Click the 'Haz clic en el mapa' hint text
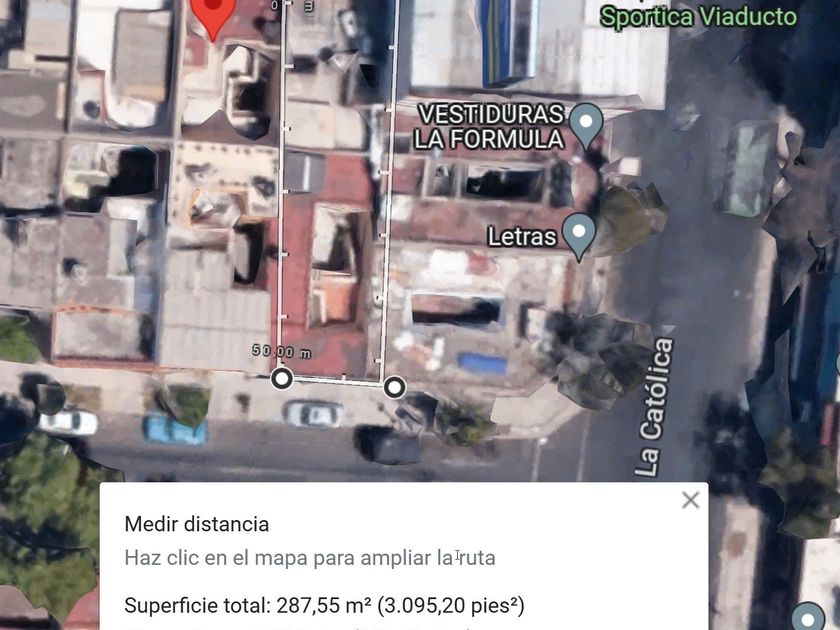 [310, 558]
